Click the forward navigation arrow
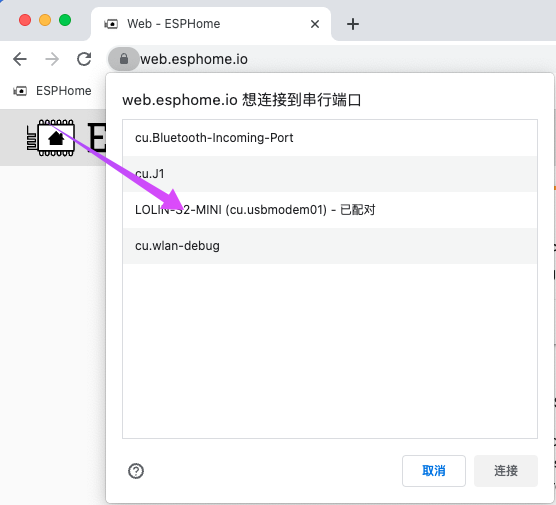 coord(52,59)
